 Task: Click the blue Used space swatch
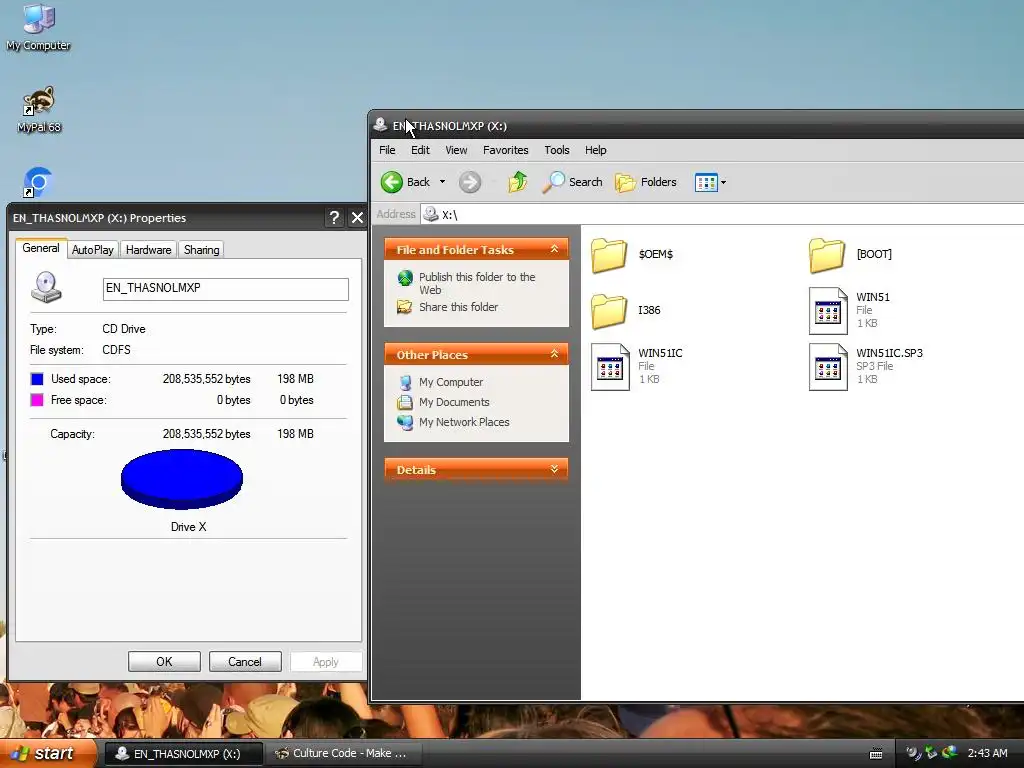(37, 379)
